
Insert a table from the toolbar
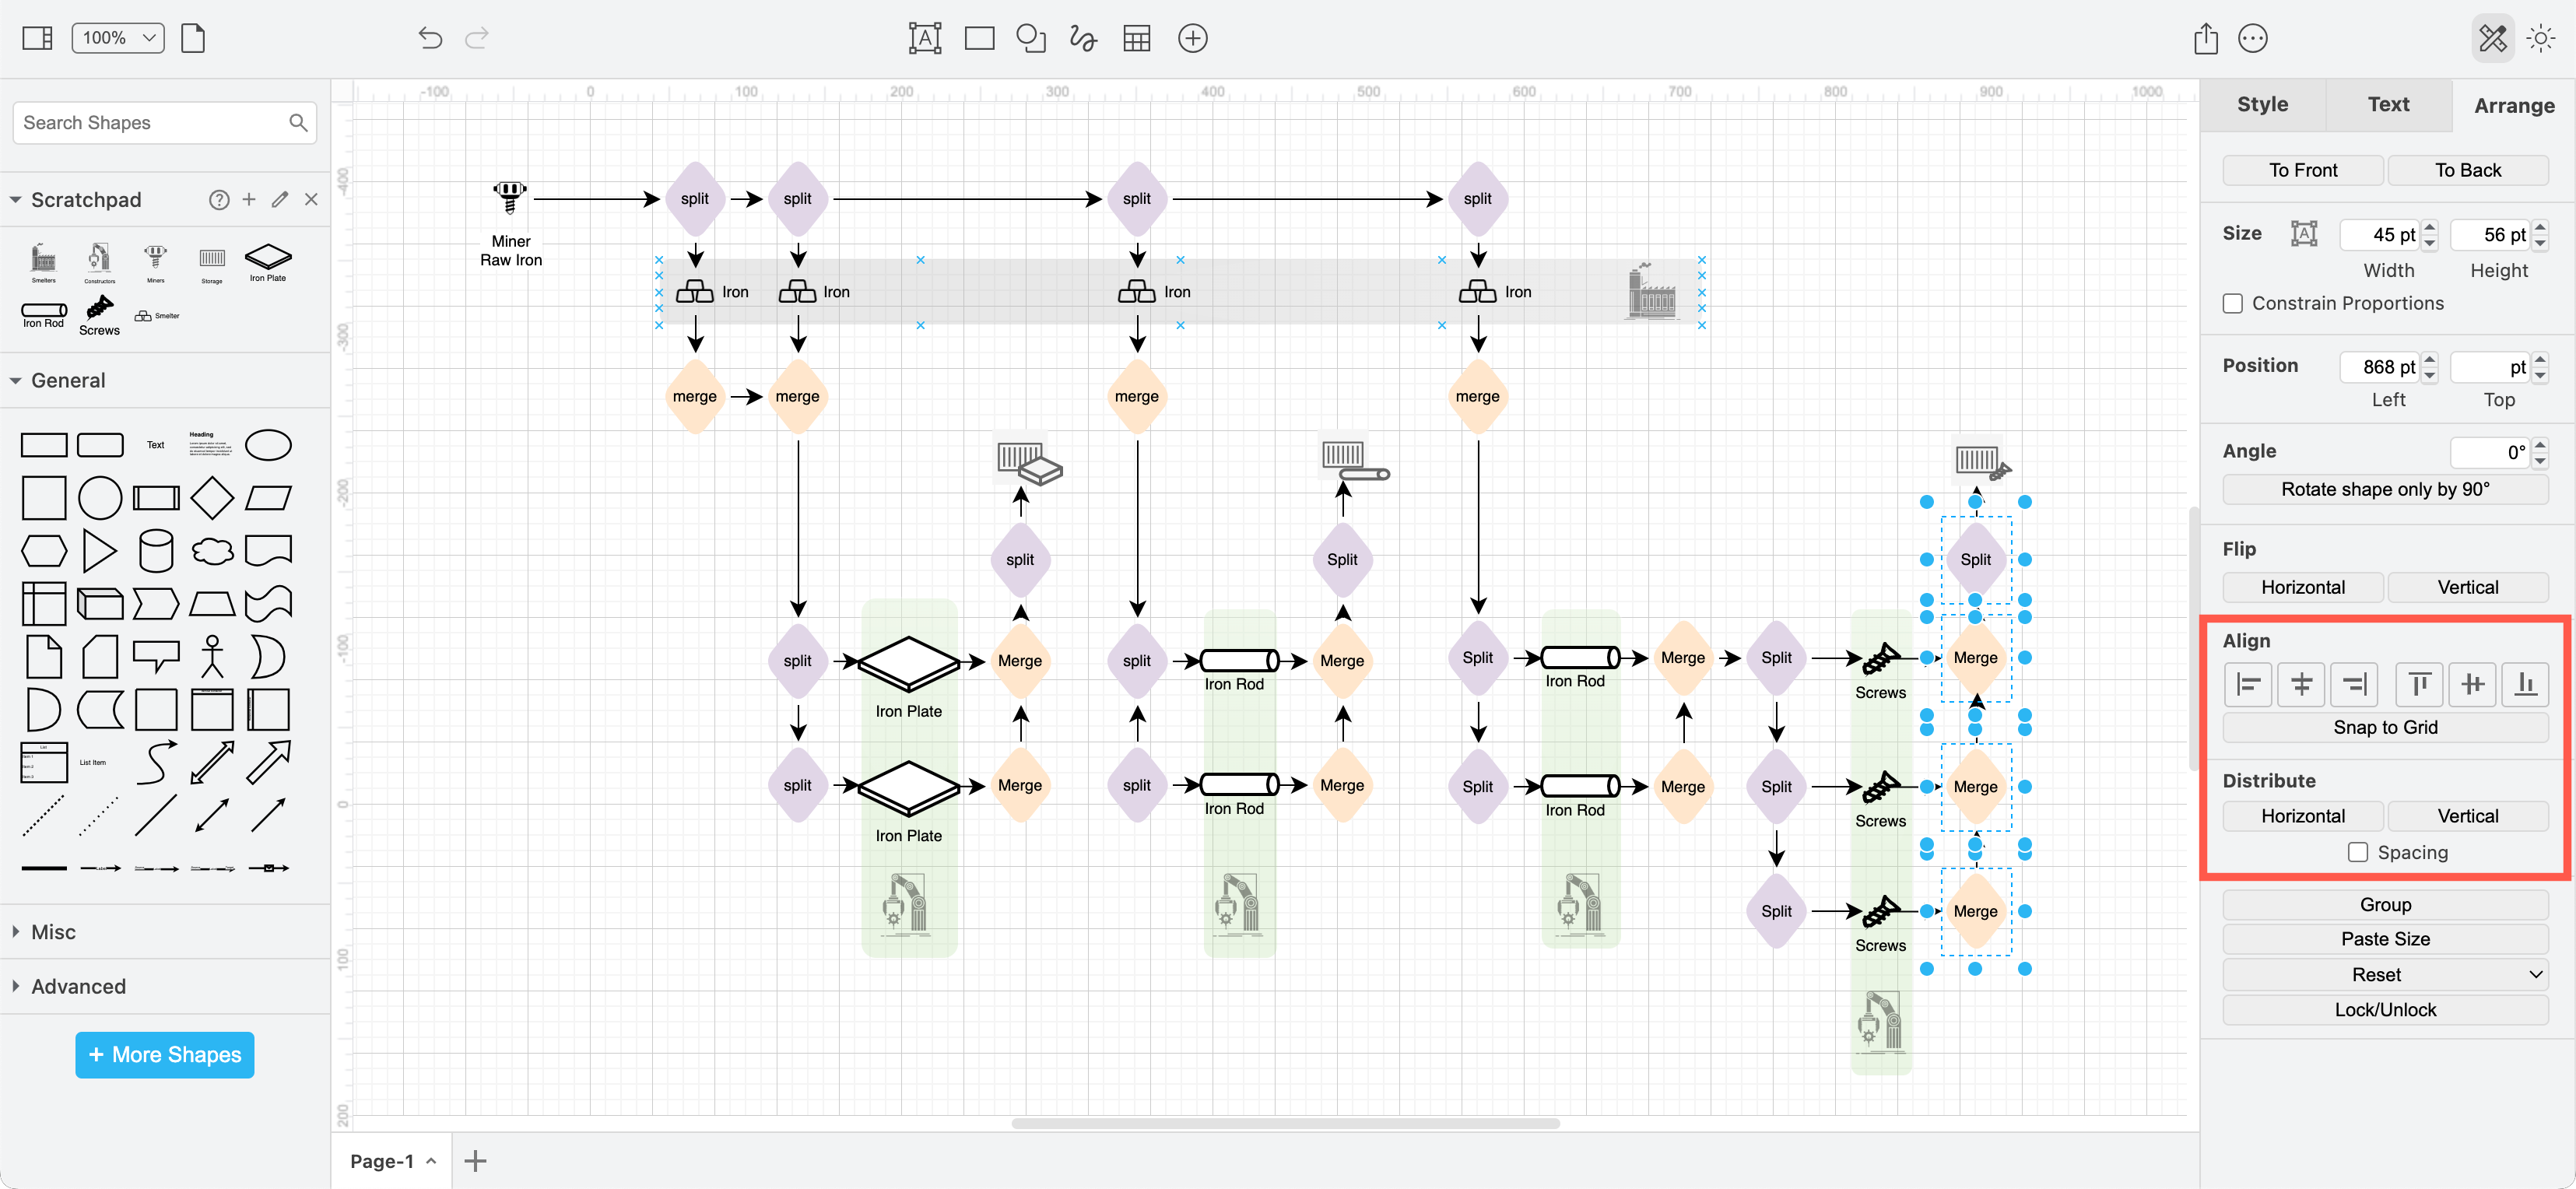pos(1136,38)
